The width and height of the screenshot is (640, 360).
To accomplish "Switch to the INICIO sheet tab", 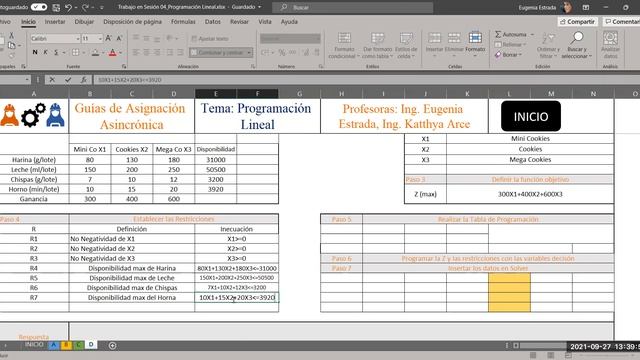I will (34, 345).
